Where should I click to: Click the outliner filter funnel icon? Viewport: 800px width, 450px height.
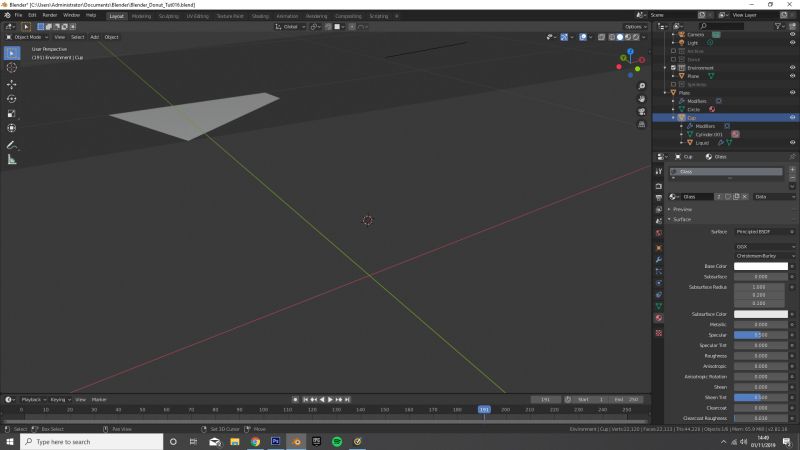point(778,26)
